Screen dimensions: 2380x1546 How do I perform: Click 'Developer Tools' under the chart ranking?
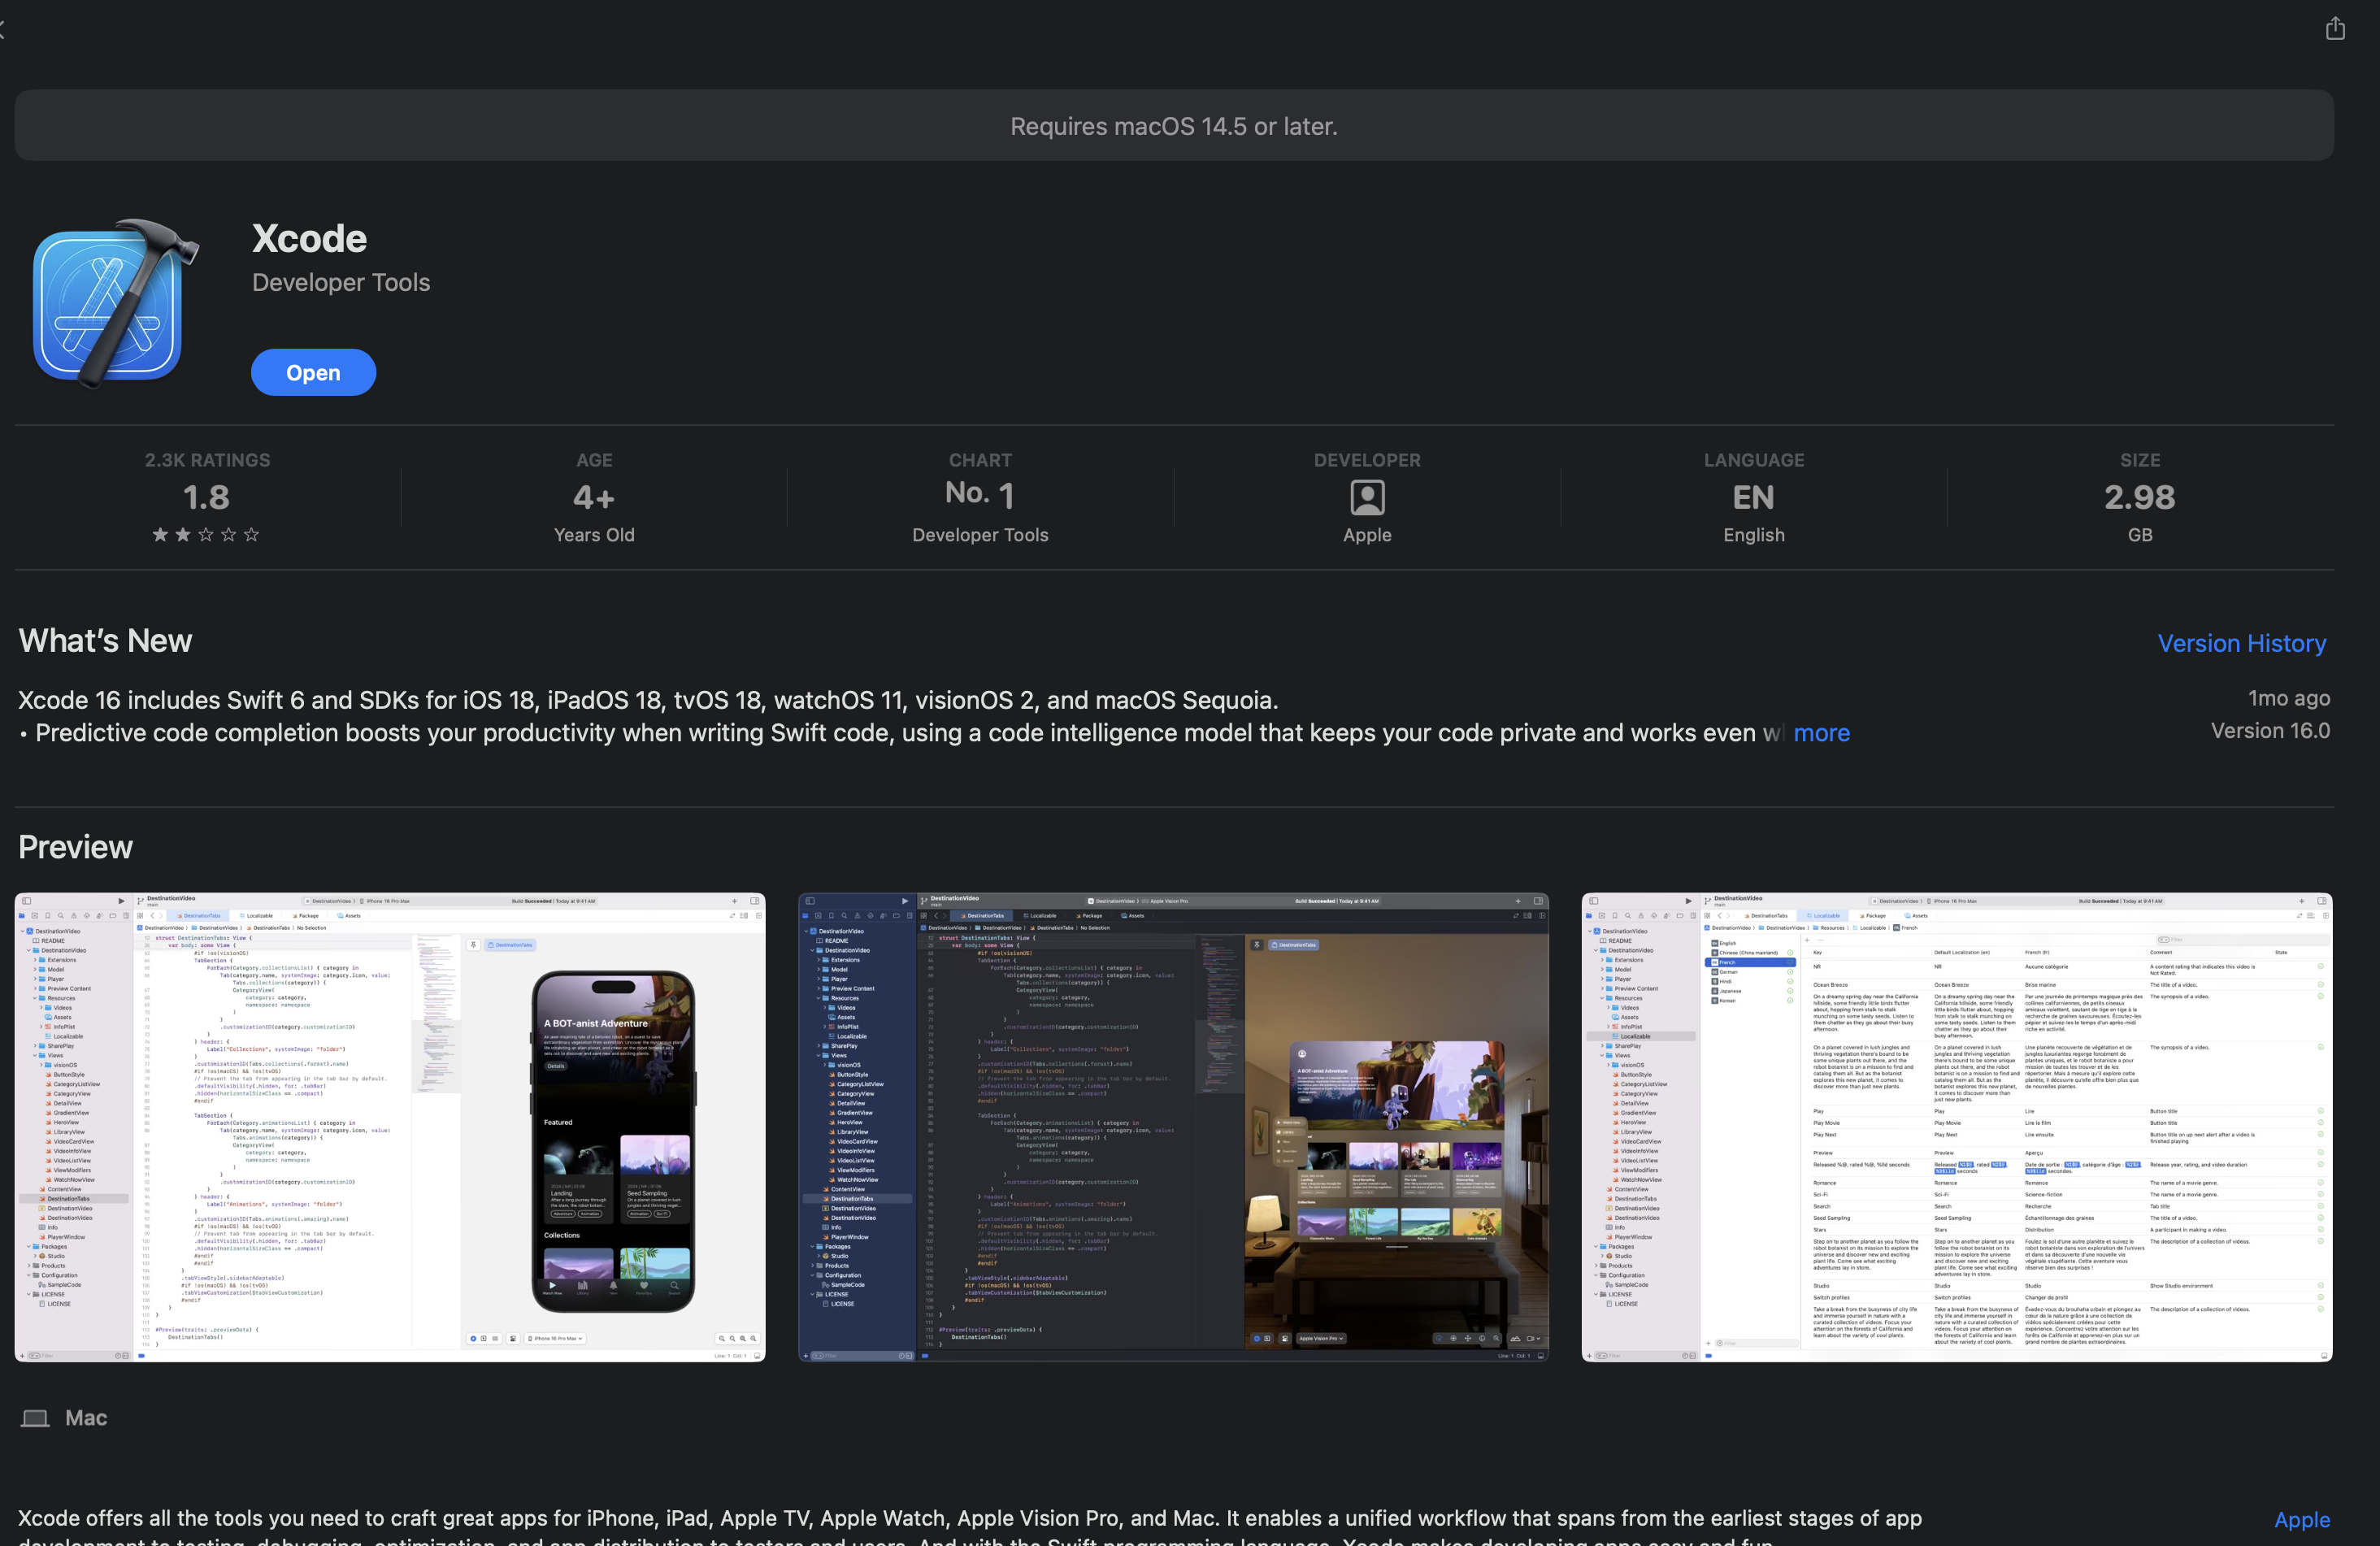click(x=980, y=535)
